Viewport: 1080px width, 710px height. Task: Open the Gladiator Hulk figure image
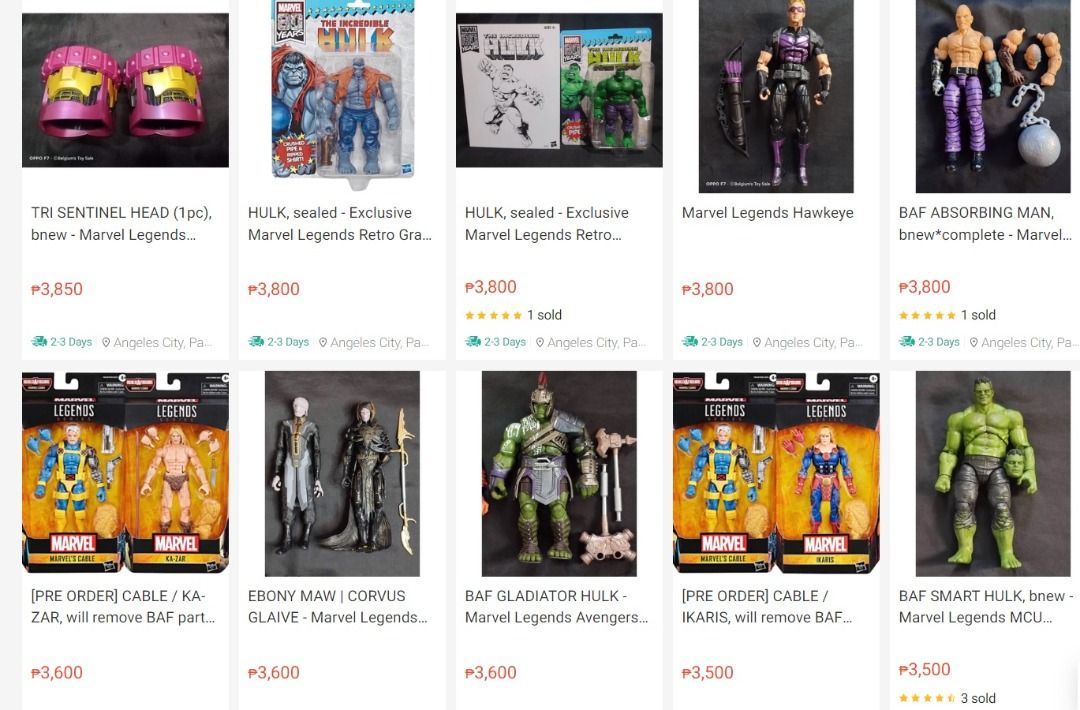[x=559, y=474]
